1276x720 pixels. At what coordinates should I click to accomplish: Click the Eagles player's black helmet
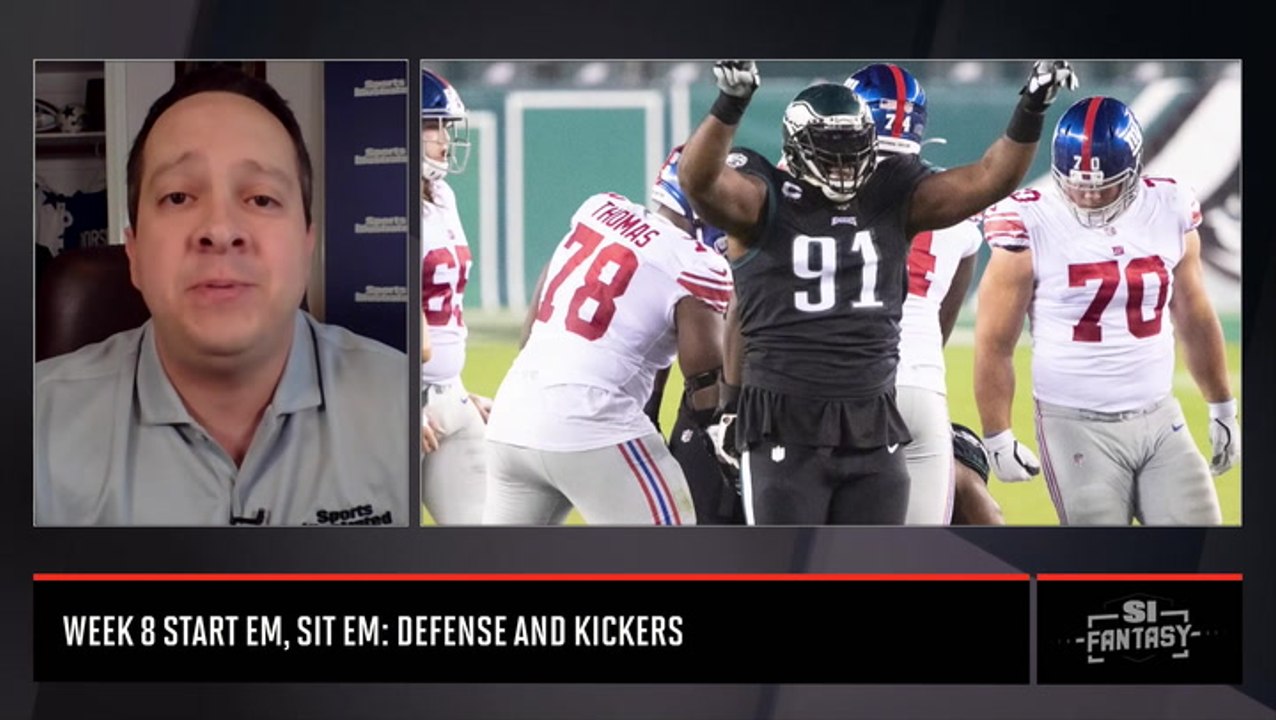tap(829, 141)
